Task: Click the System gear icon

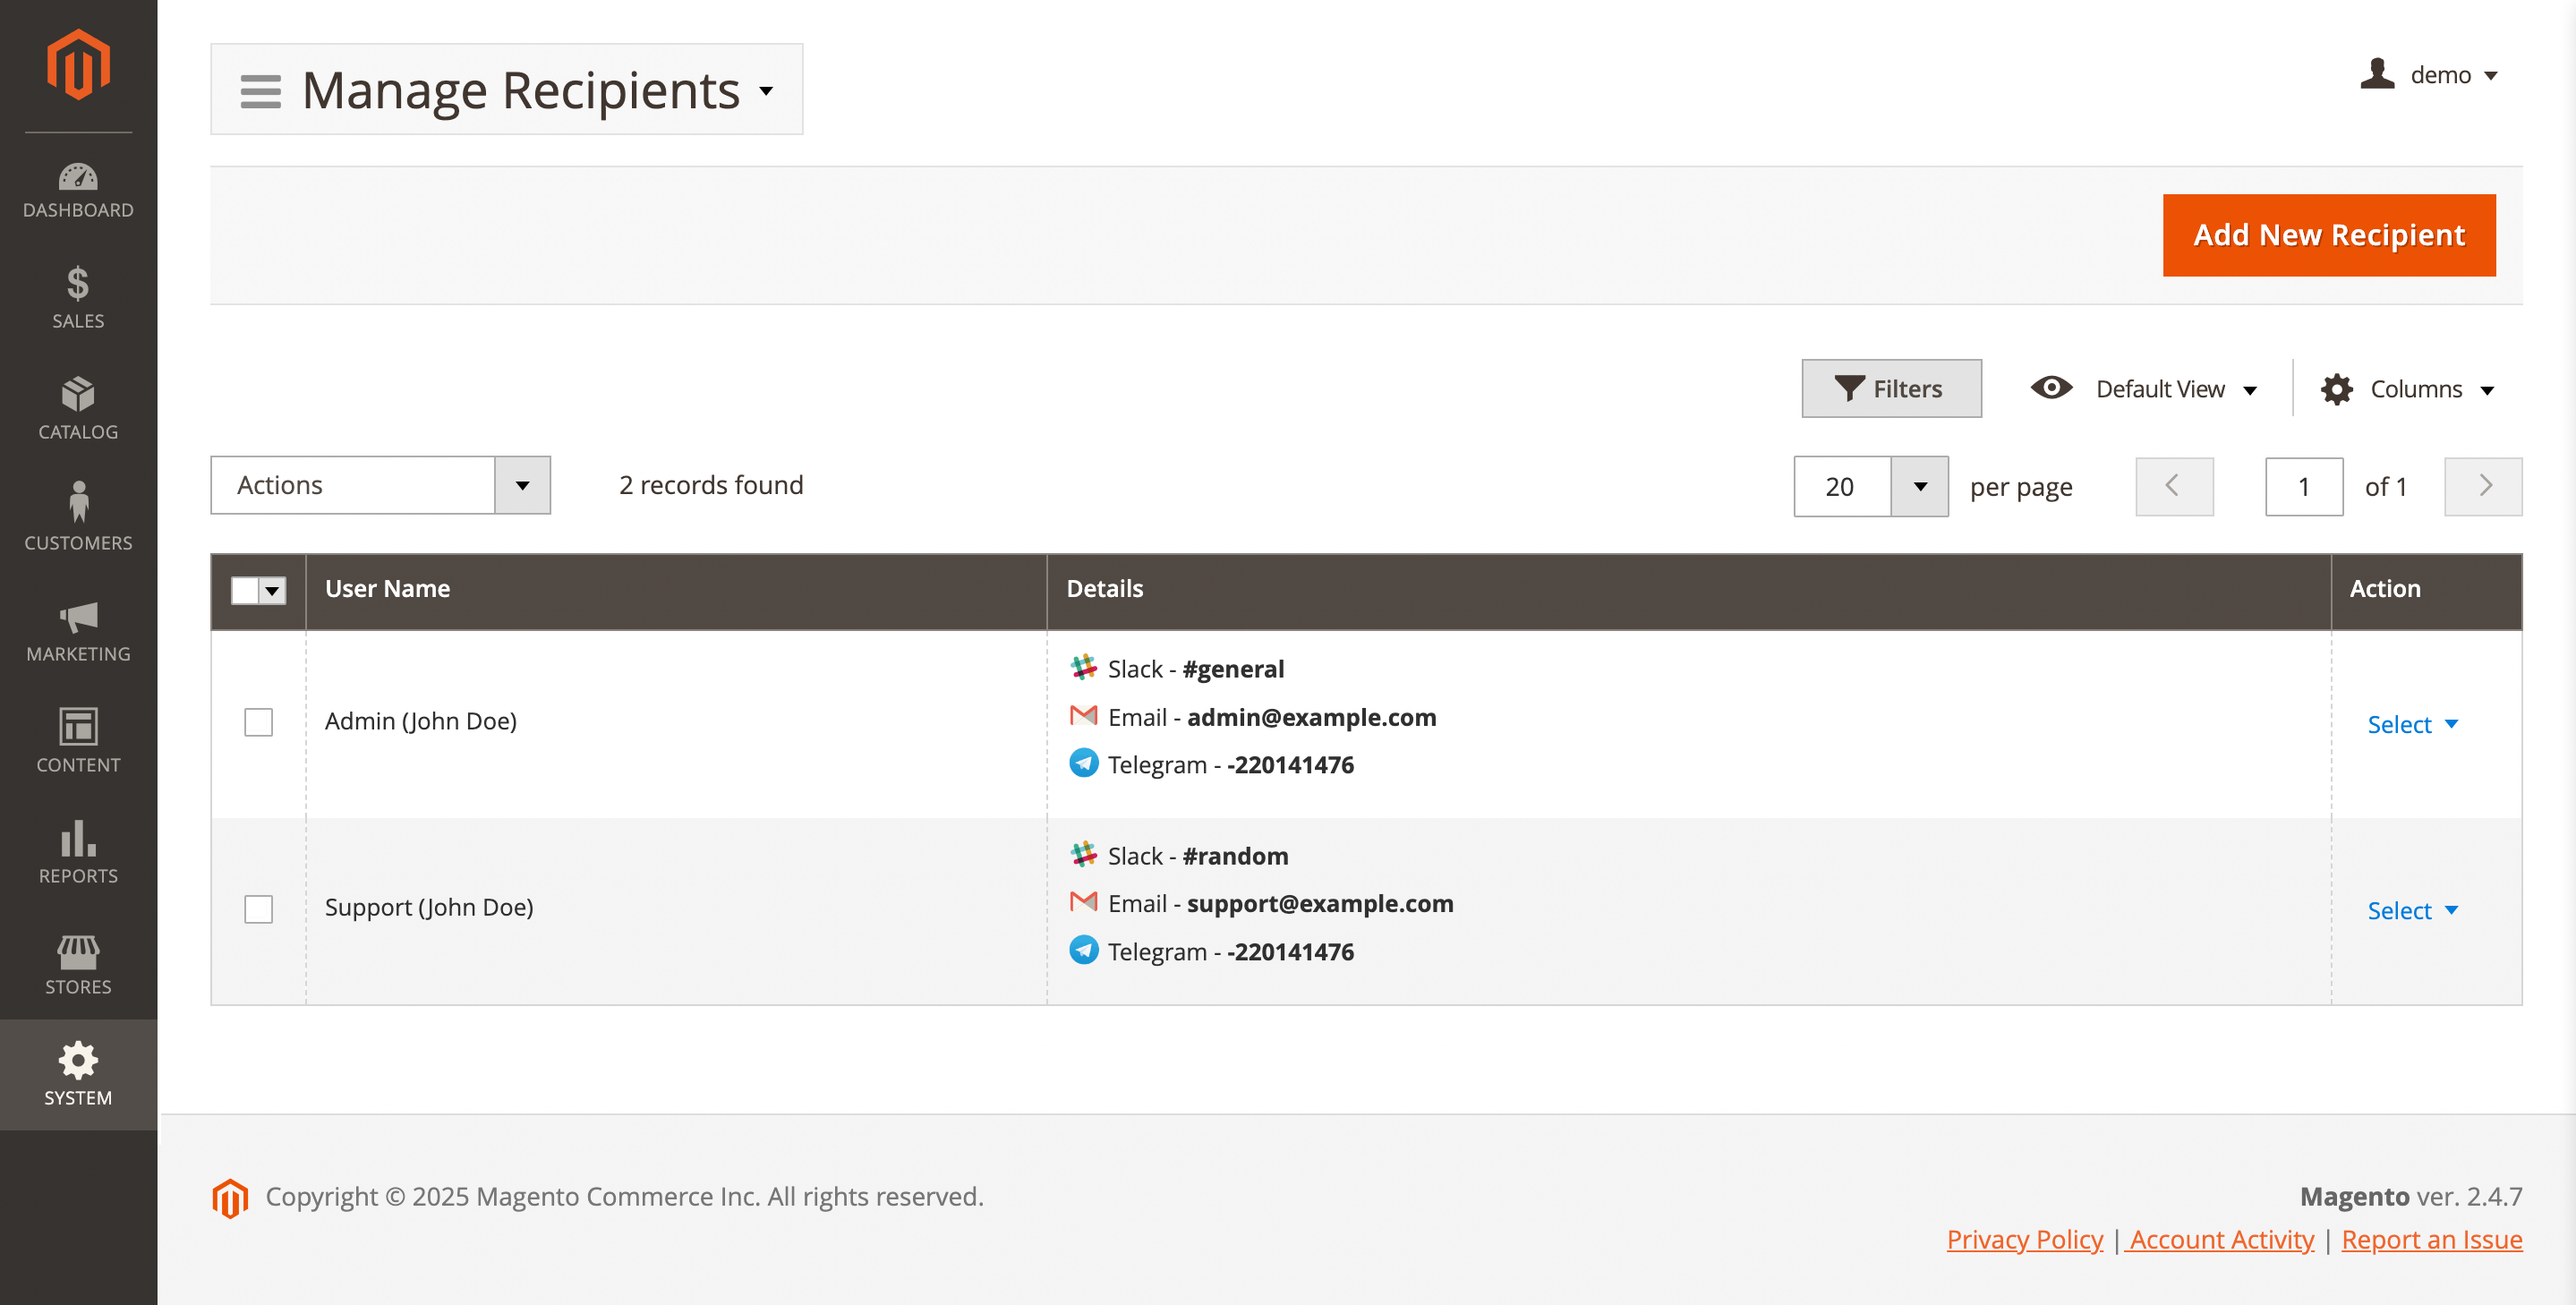Action: pyautogui.click(x=78, y=1060)
